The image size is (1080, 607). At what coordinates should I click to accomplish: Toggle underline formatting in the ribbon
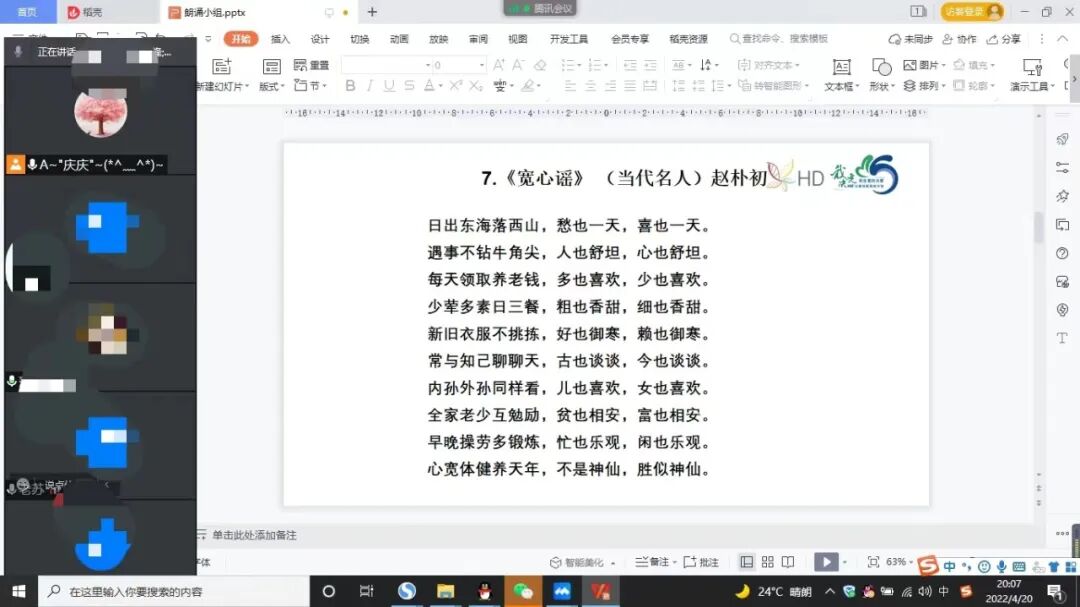point(387,86)
